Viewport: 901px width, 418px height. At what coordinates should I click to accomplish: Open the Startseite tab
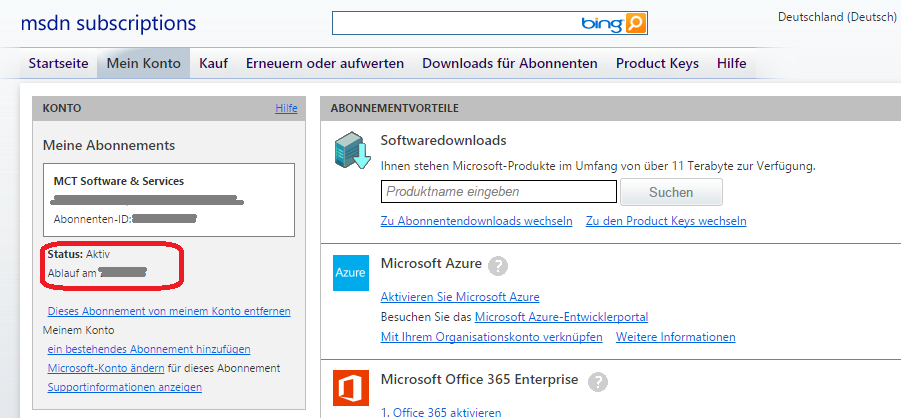59,63
